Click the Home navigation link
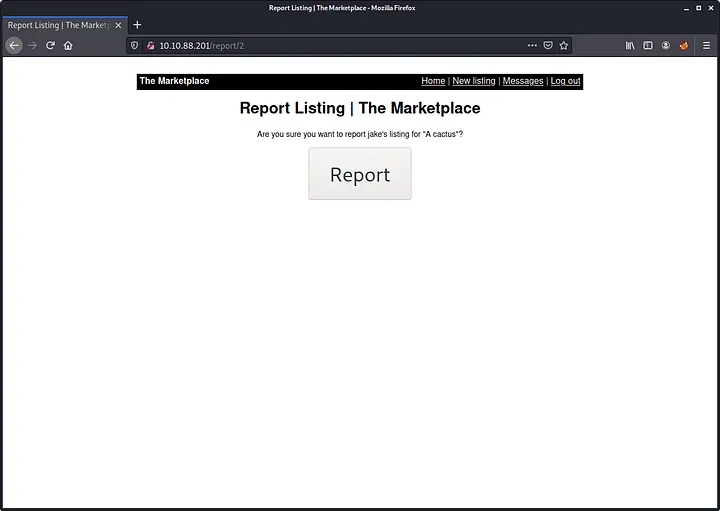720x511 pixels. 433,81
